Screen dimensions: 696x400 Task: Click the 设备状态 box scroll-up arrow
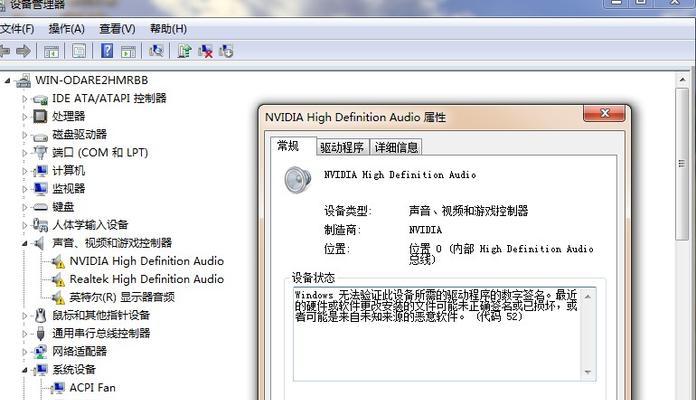588,296
